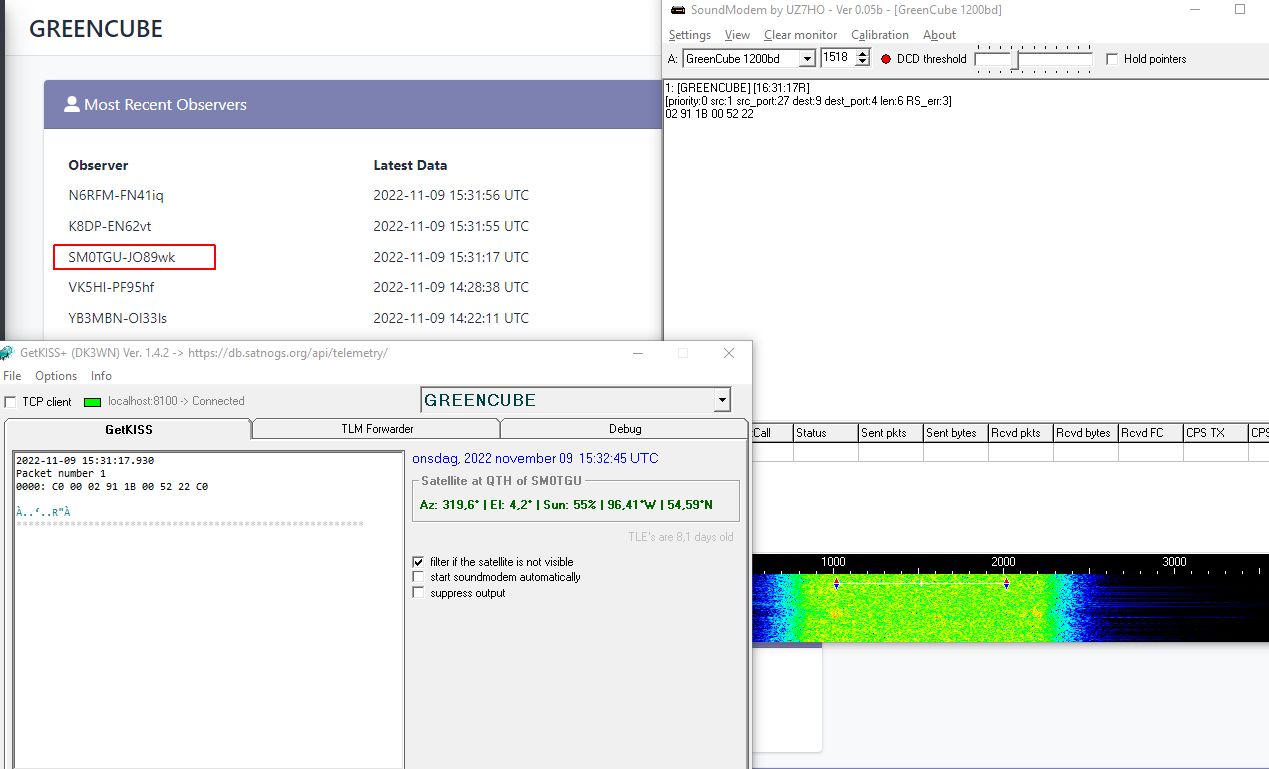Click the GetKISS+ icon in the title bar

8,353
